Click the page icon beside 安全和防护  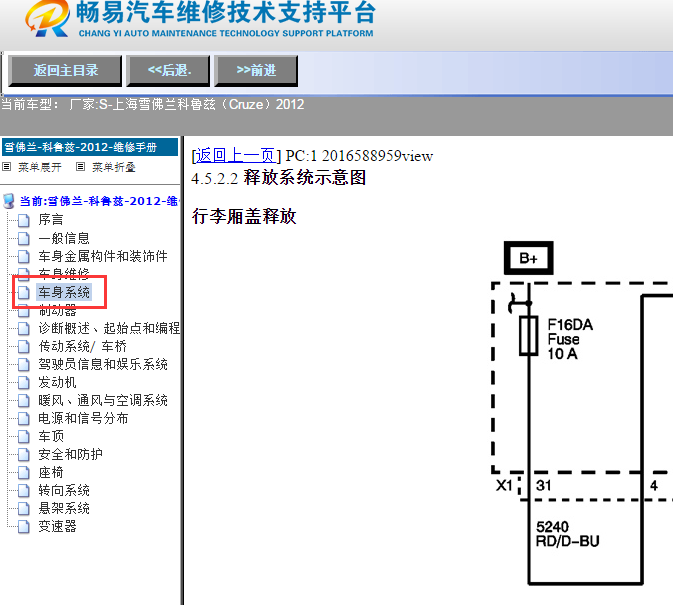pyautogui.click(x=24, y=454)
